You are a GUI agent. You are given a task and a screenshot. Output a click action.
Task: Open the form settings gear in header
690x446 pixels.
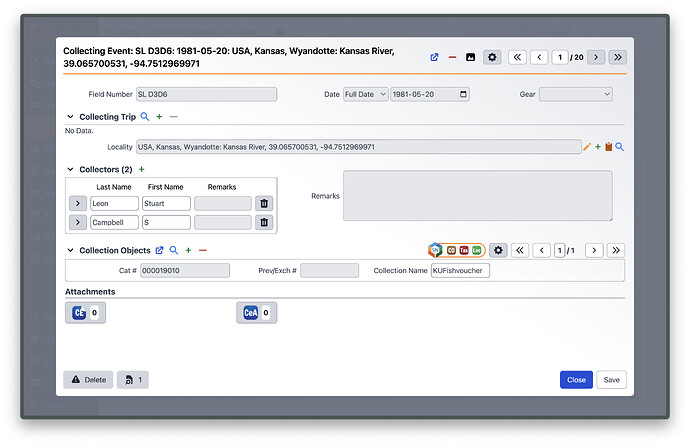coord(492,57)
